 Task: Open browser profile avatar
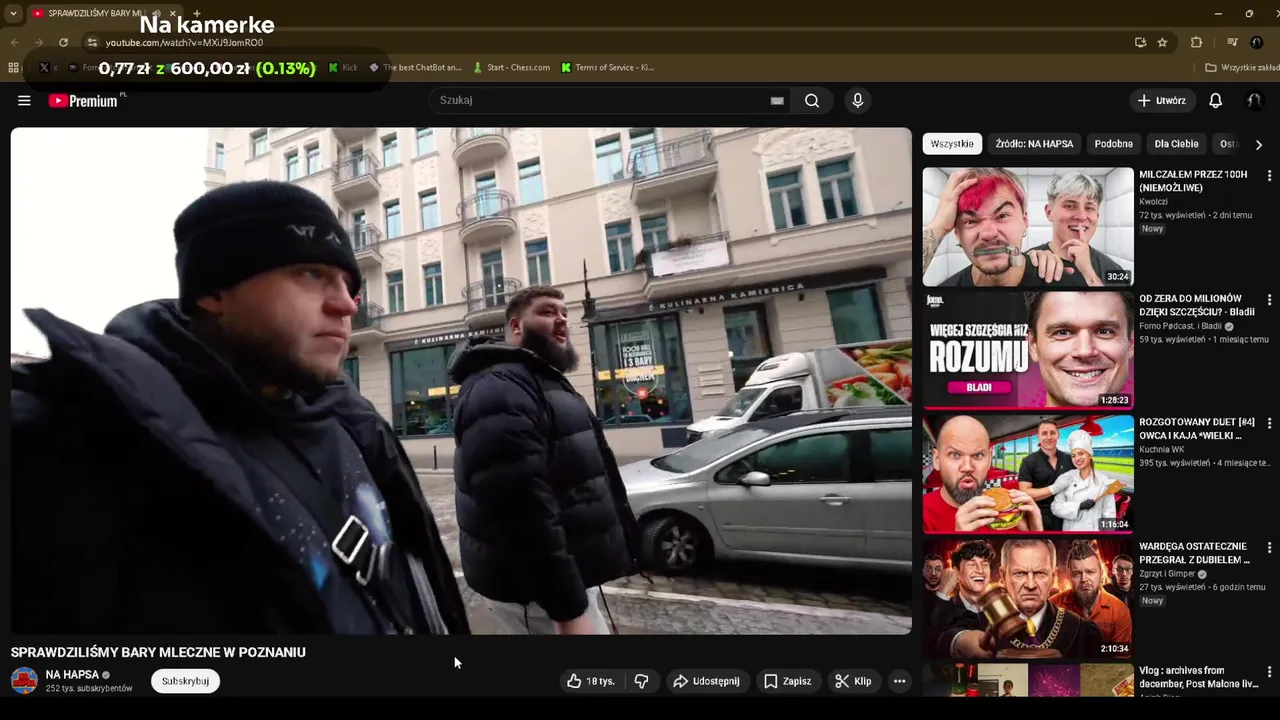click(1257, 42)
